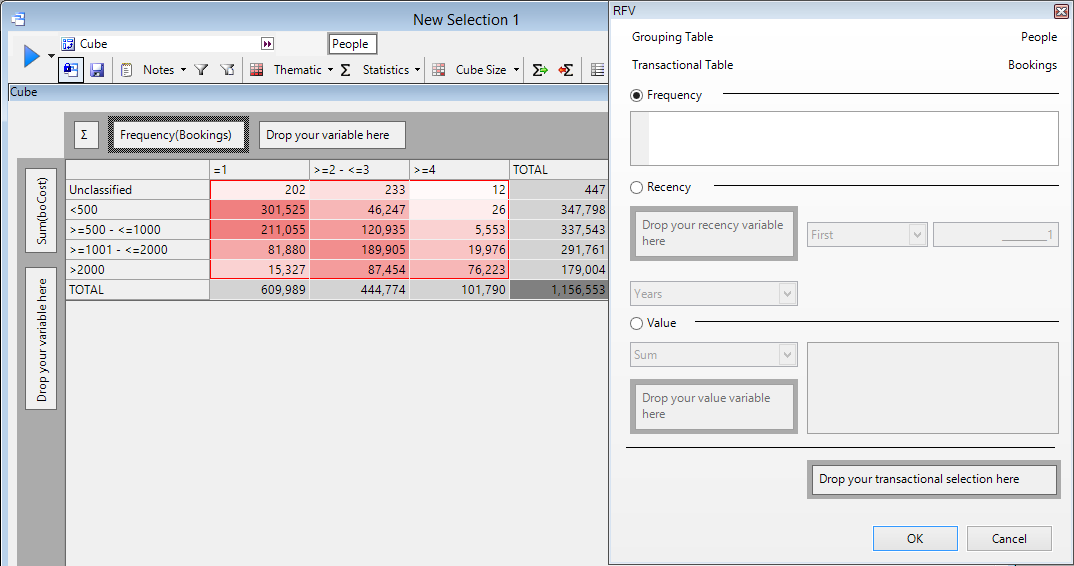This screenshot has width=1074, height=566.
Task: Click the horizontal 'Drop your variable here' box
Action: (332, 135)
